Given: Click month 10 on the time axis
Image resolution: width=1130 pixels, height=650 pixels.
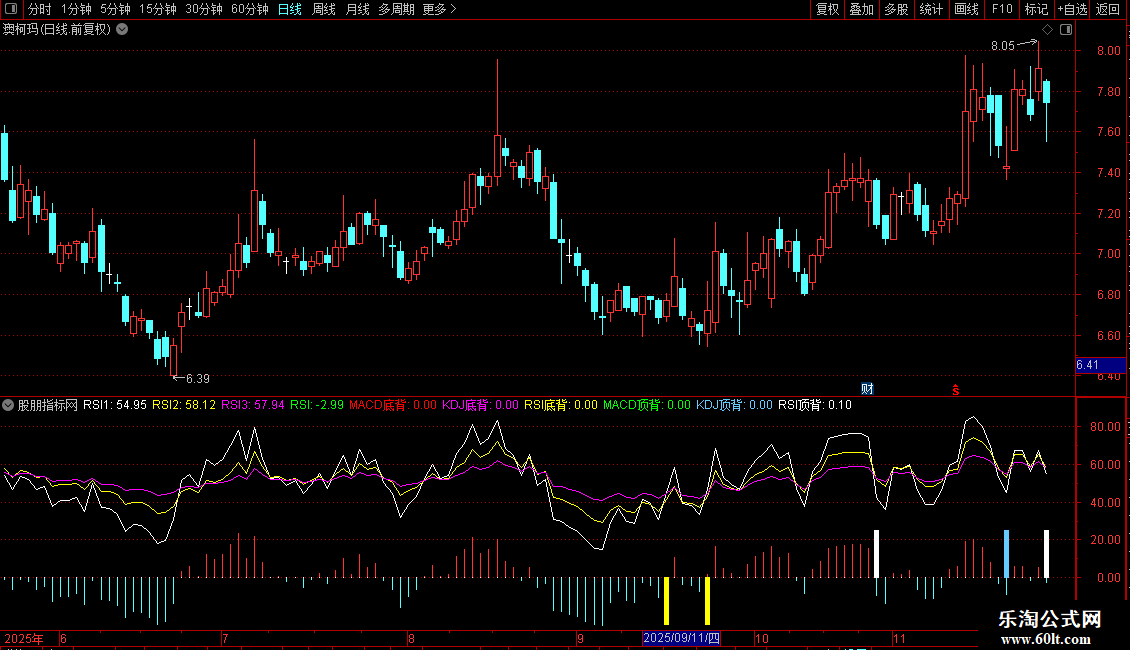Looking at the screenshot, I should pyautogui.click(x=762, y=638).
